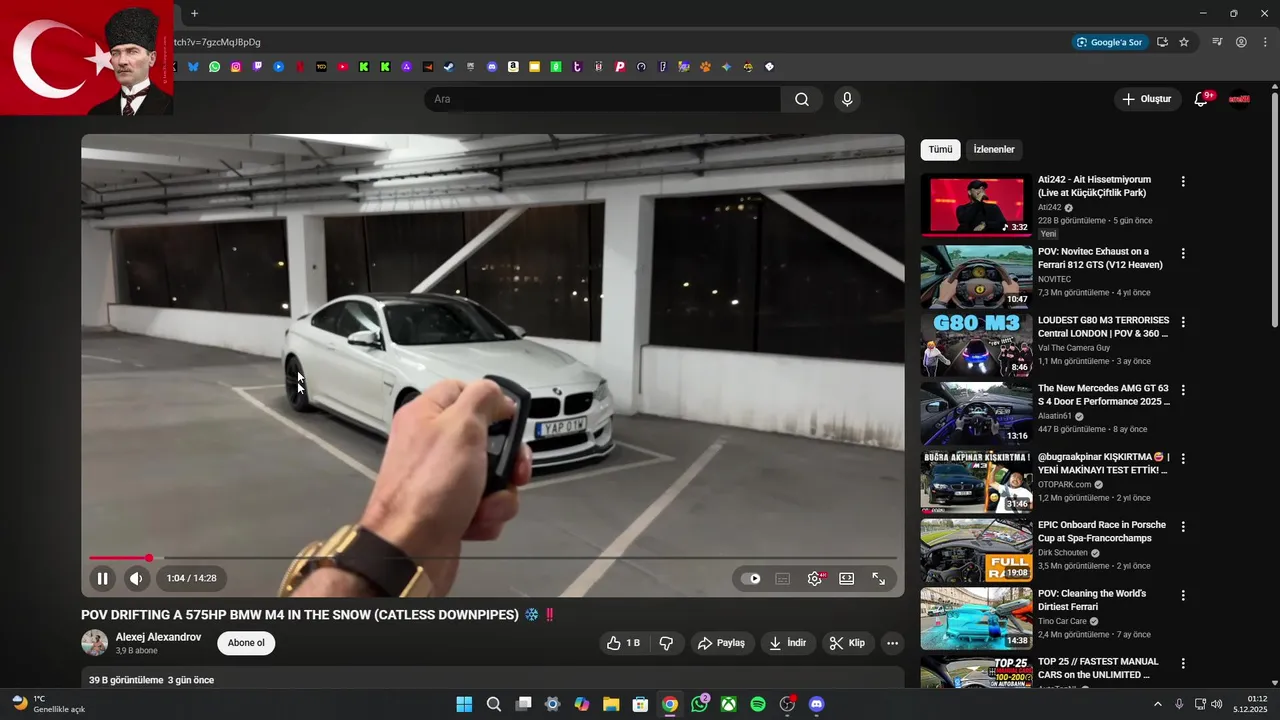This screenshot has height=720, width=1280.
Task: Pause the video playback
Action: 102,578
